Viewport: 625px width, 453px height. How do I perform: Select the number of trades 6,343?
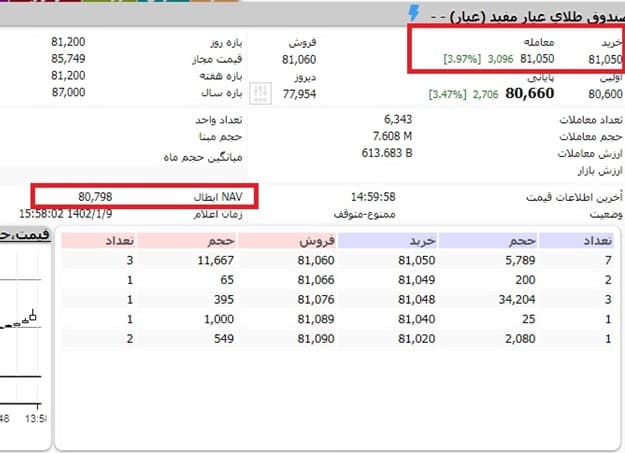(x=398, y=119)
